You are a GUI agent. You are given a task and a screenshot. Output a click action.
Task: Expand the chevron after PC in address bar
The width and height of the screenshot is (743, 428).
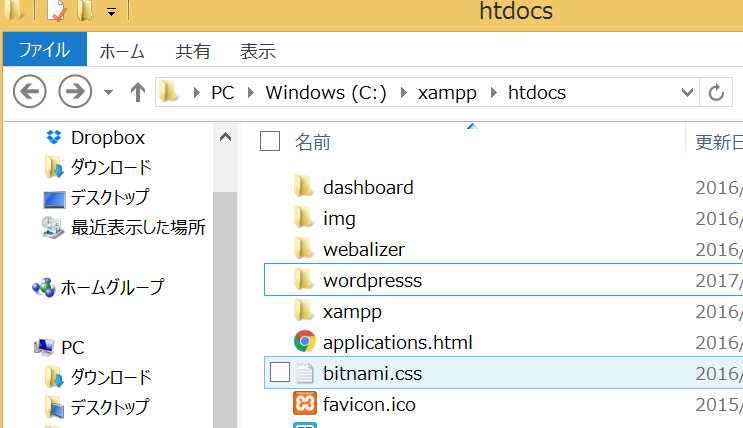click(251, 92)
